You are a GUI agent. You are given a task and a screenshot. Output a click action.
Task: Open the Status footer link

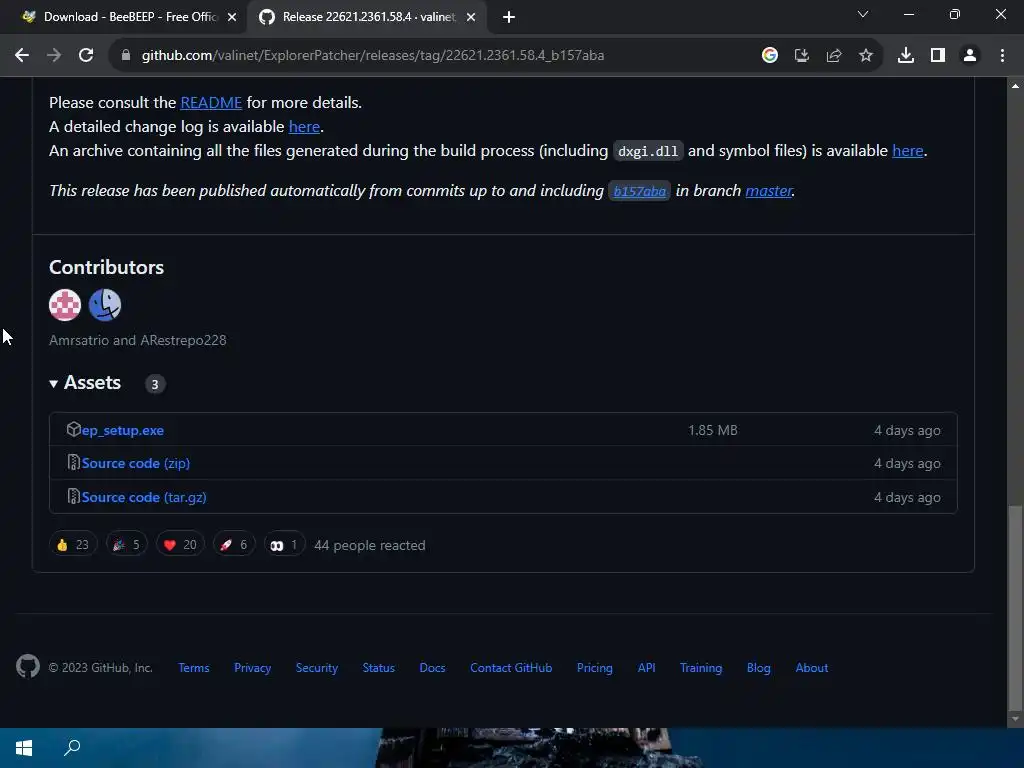click(x=379, y=668)
